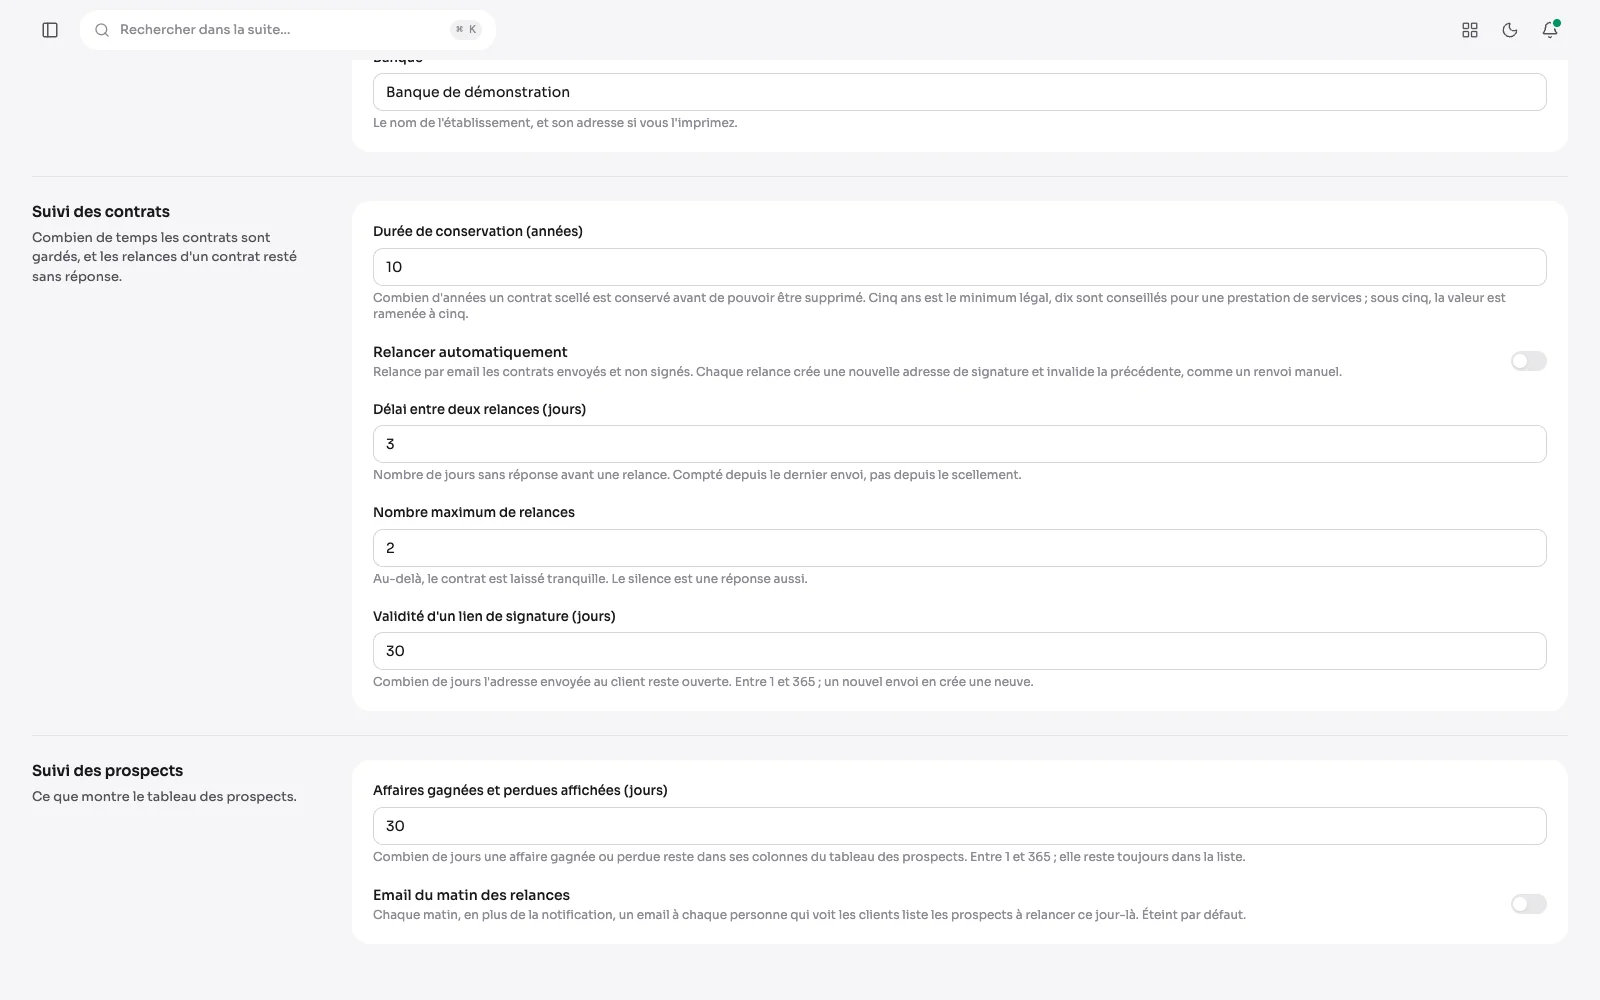Click the 'Email du matin des relances' label
The image size is (1600, 1000).
click(471, 895)
